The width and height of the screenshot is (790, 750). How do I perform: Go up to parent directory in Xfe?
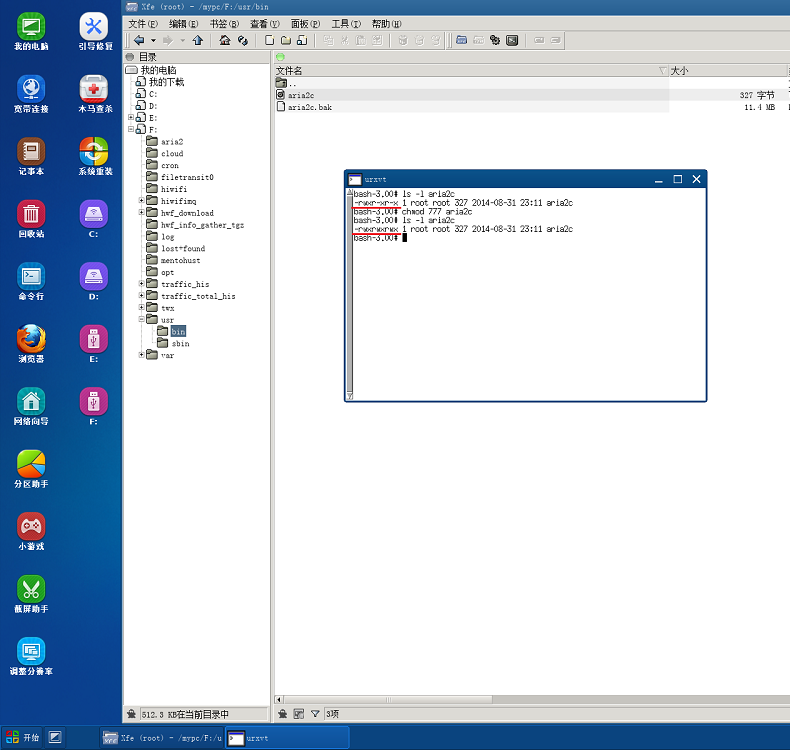click(x=198, y=40)
